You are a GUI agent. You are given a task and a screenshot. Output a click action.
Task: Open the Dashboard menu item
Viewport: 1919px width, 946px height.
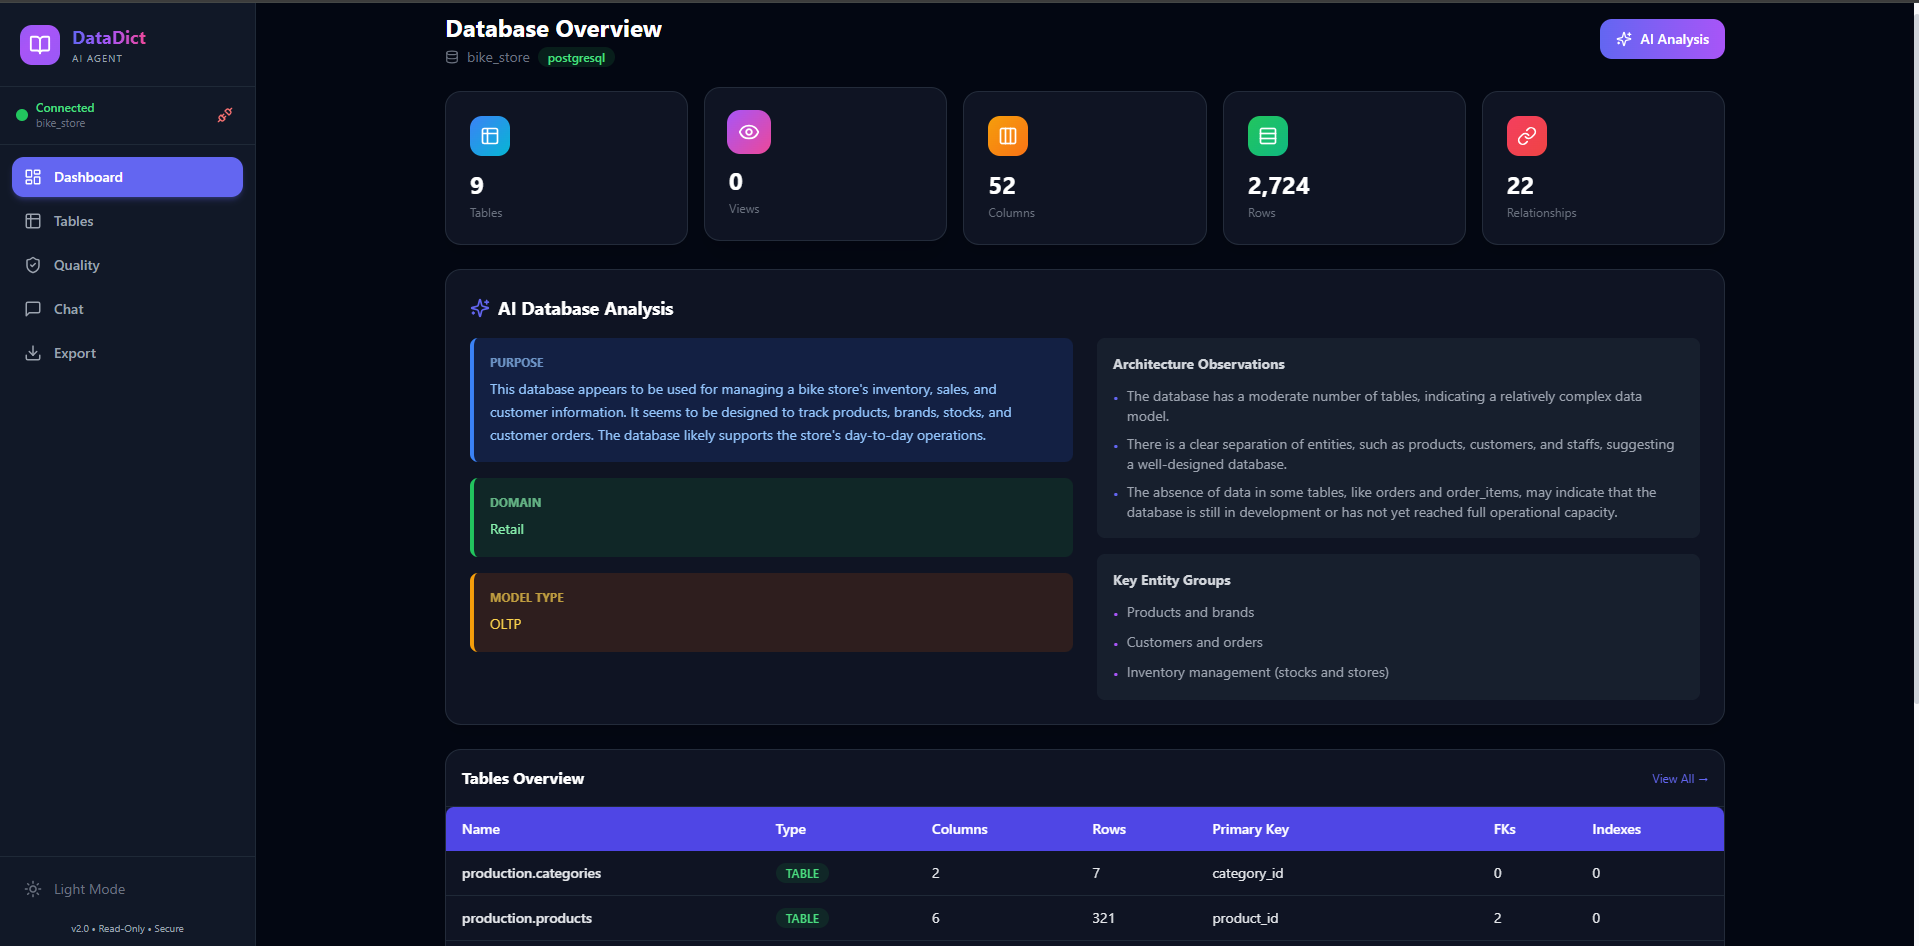127,177
